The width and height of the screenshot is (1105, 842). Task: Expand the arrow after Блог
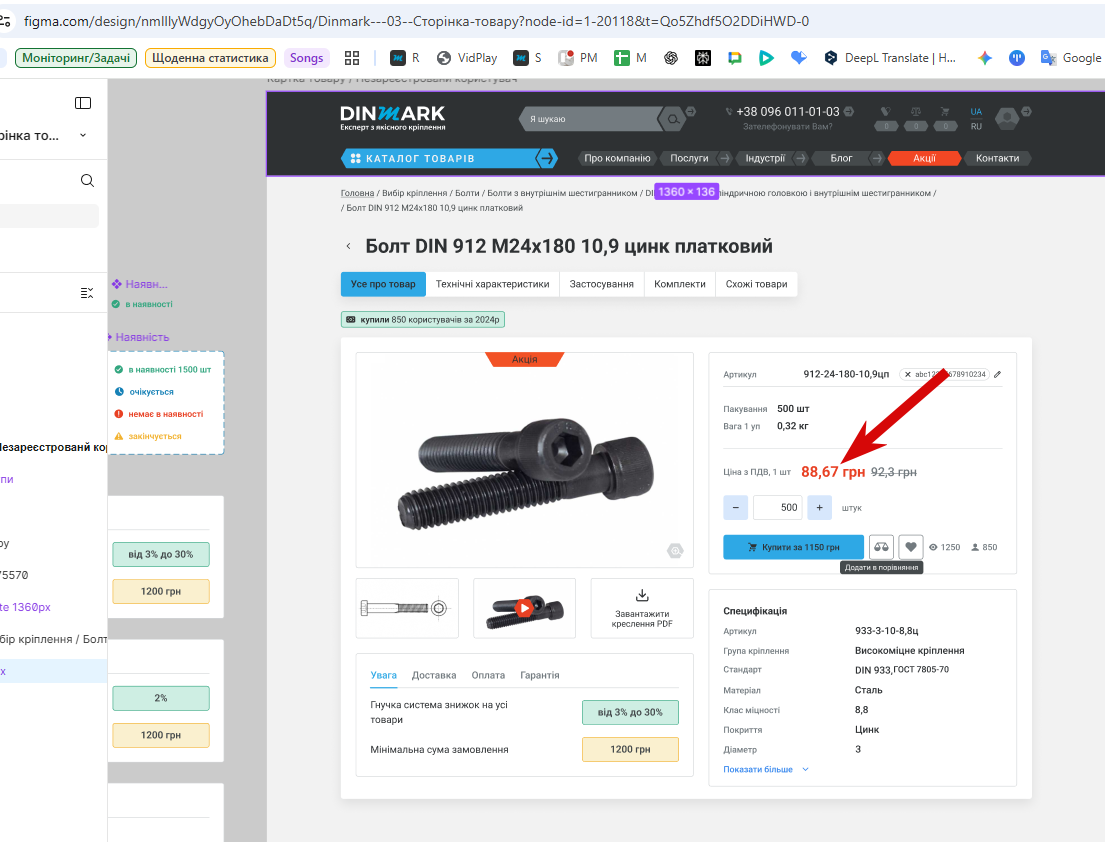pyautogui.click(x=877, y=159)
